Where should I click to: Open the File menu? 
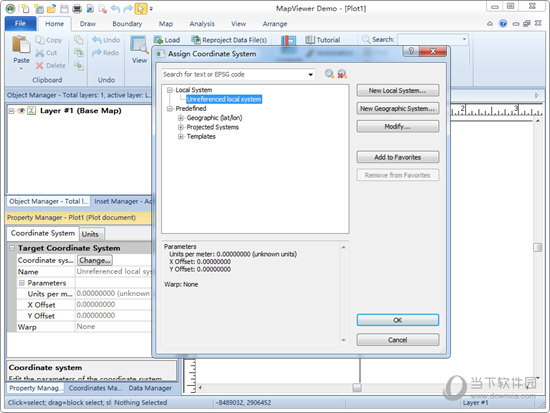click(20, 24)
